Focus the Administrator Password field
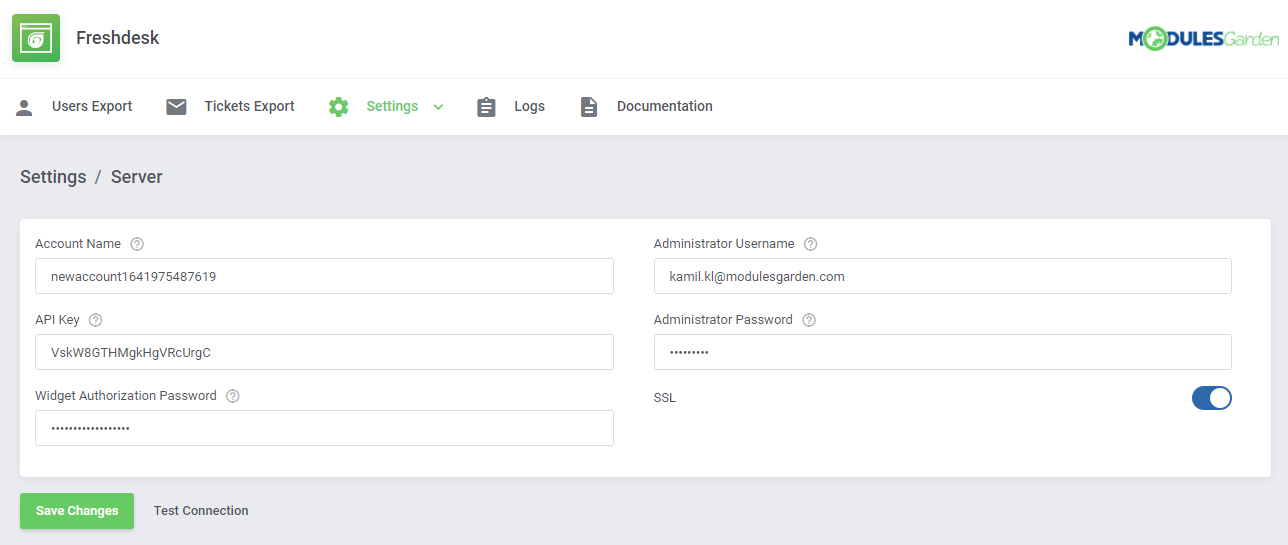 coord(943,352)
